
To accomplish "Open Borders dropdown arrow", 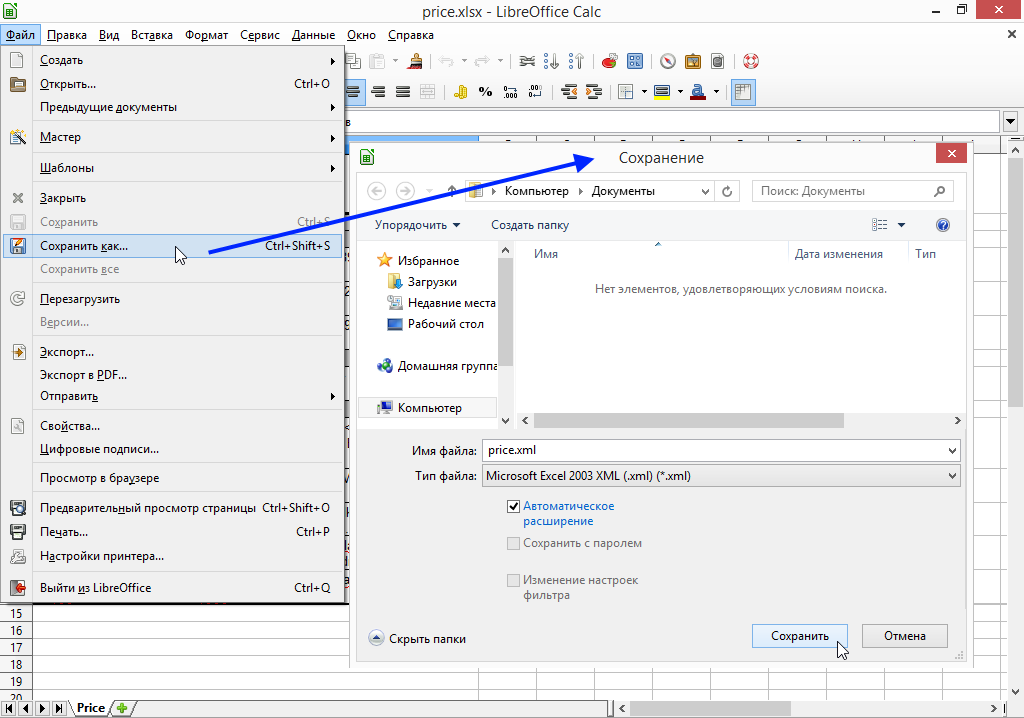I will tap(644, 92).
